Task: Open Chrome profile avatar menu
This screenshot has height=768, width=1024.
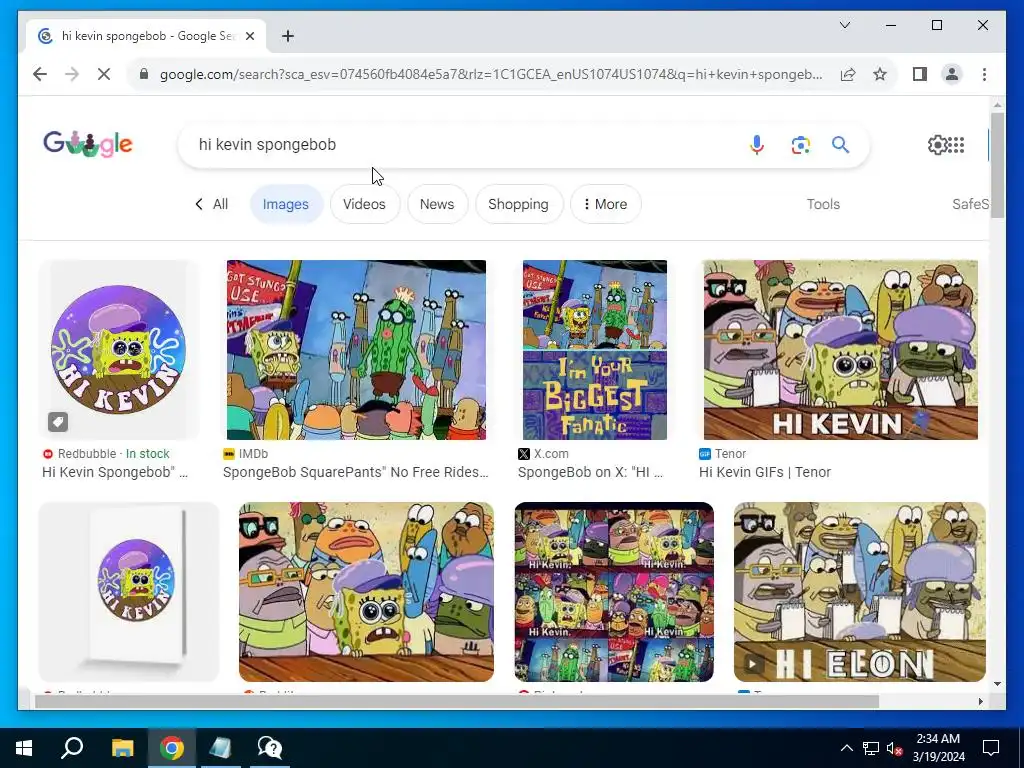Action: pos(952,74)
